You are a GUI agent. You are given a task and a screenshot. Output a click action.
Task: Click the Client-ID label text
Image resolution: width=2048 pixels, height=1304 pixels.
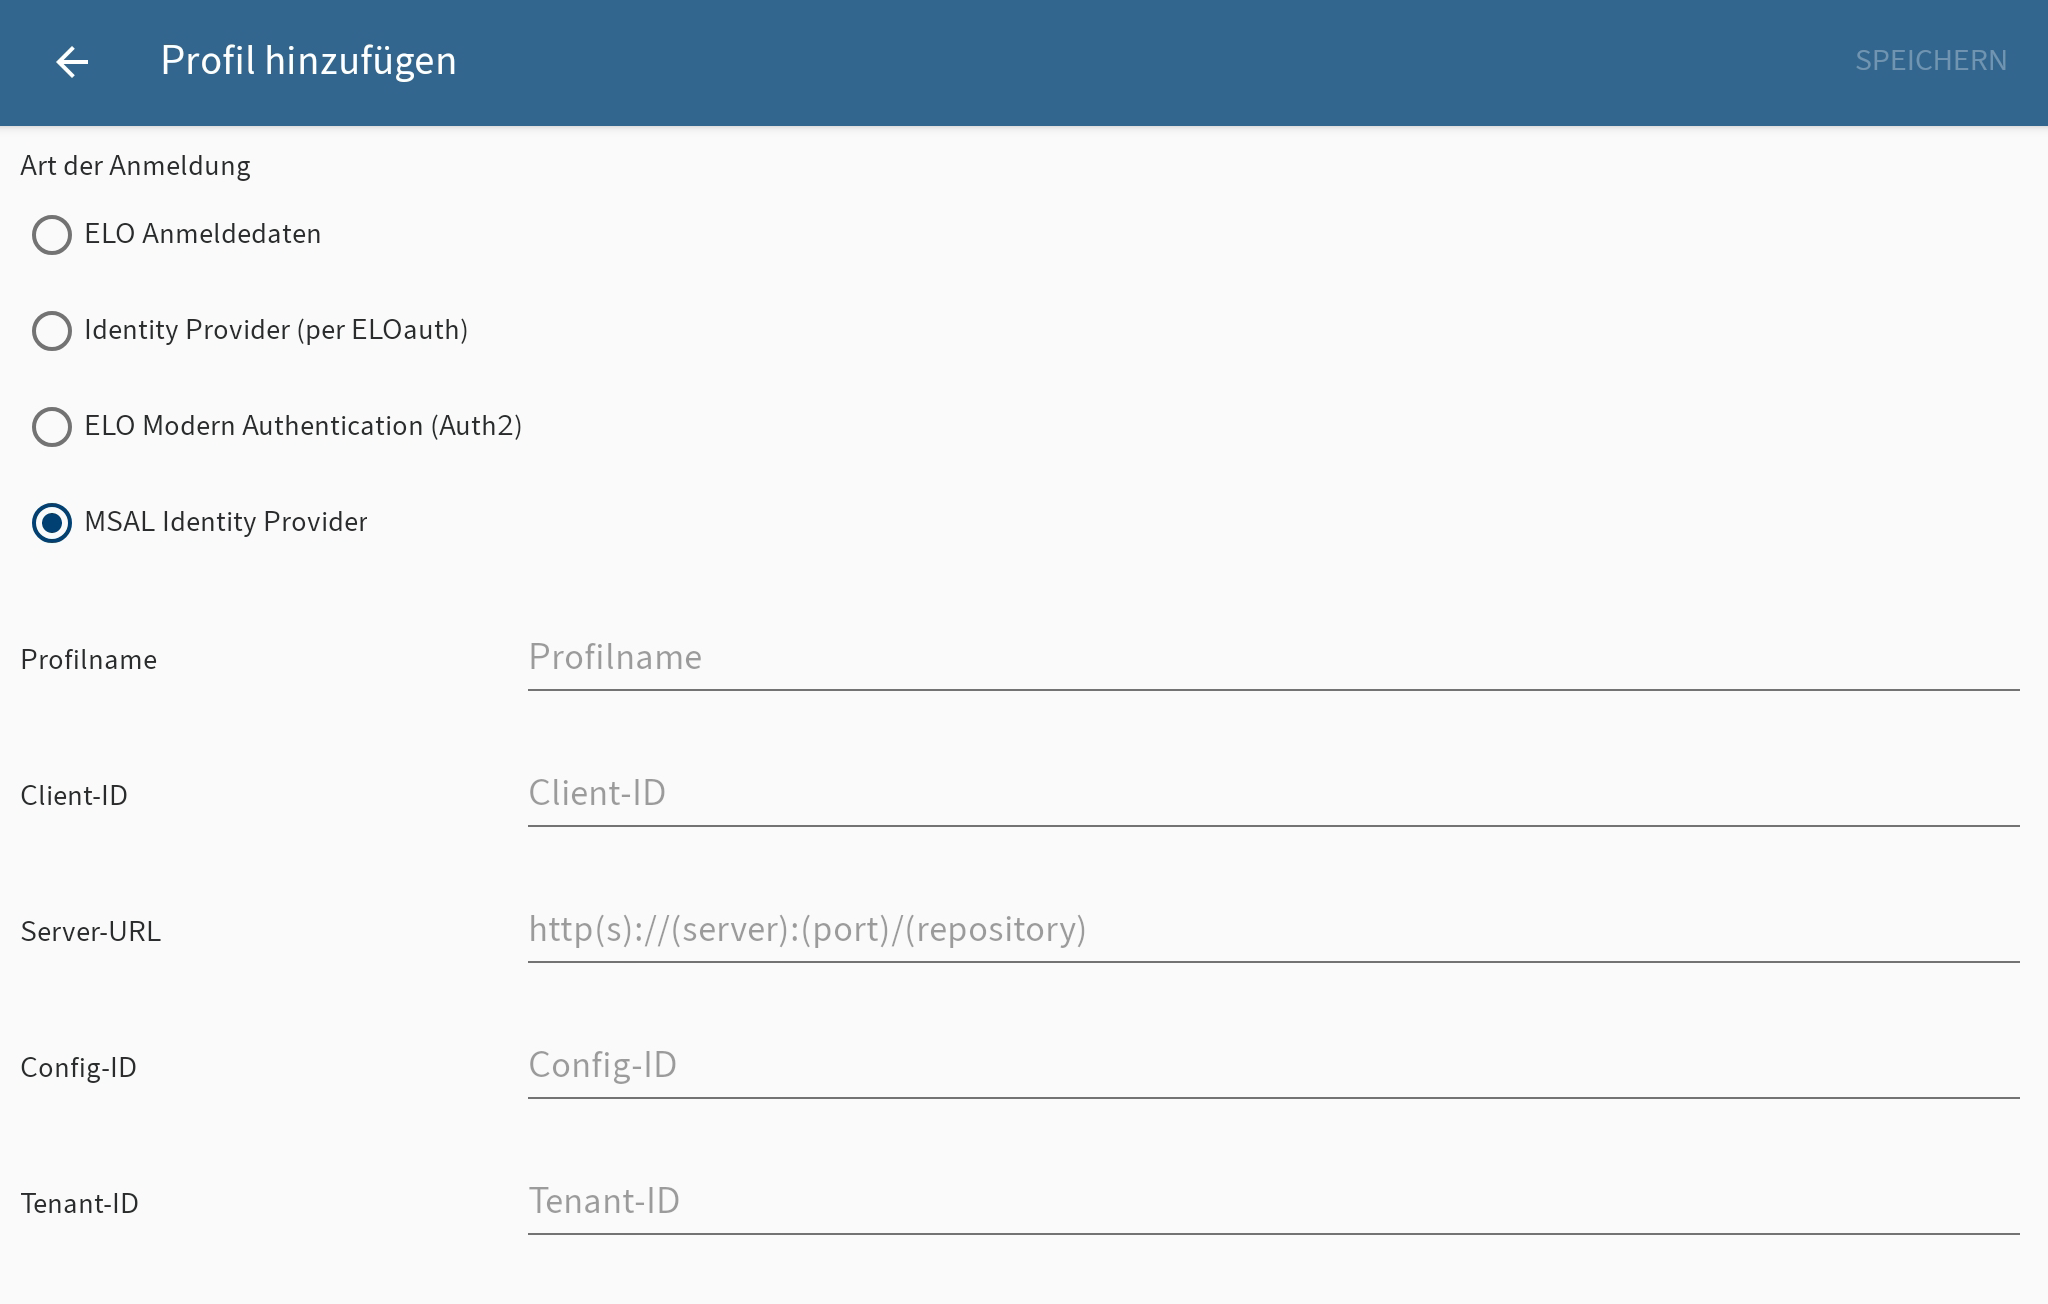point(73,796)
